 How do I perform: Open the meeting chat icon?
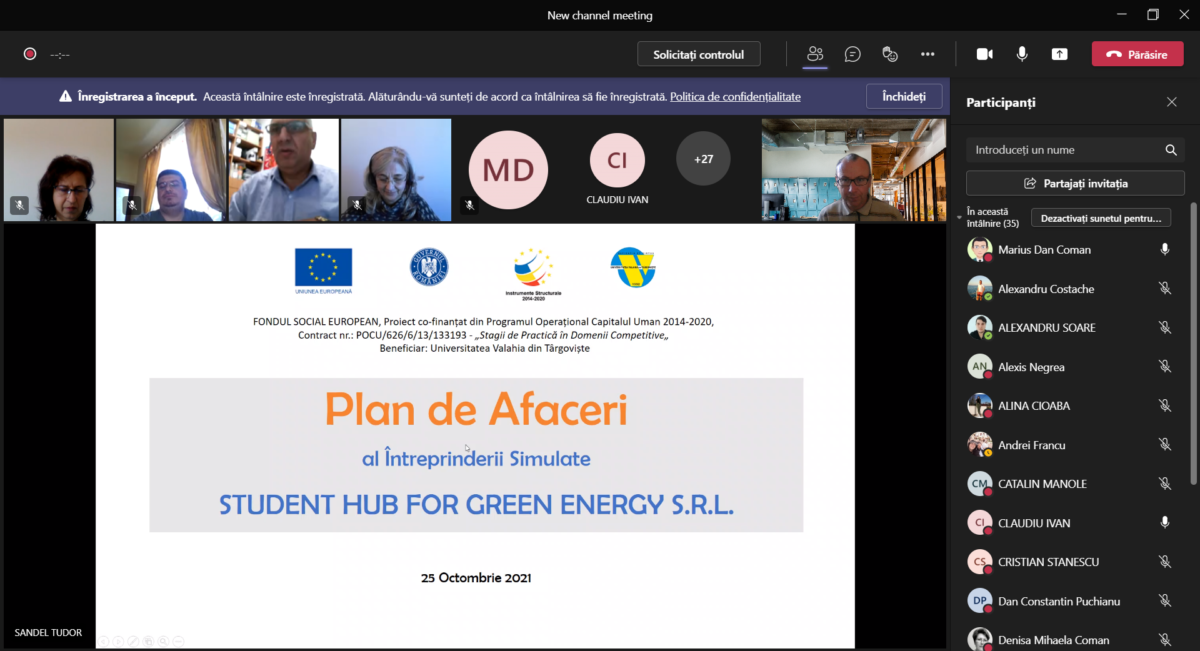click(852, 54)
